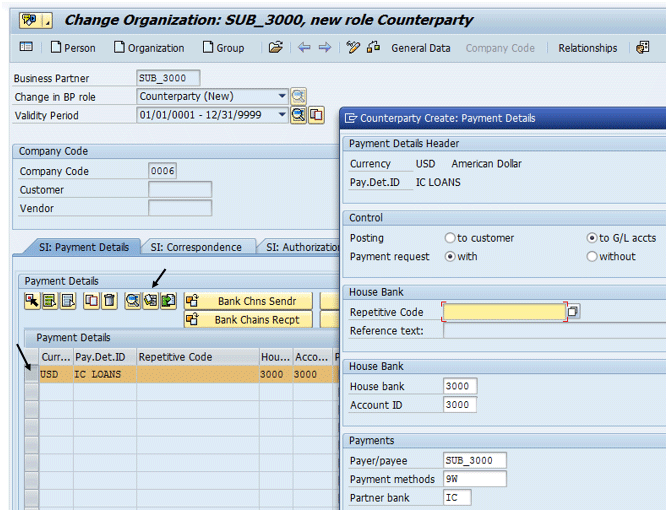
Task: Click the Bank Chns Sendr button
Action: coord(248,301)
